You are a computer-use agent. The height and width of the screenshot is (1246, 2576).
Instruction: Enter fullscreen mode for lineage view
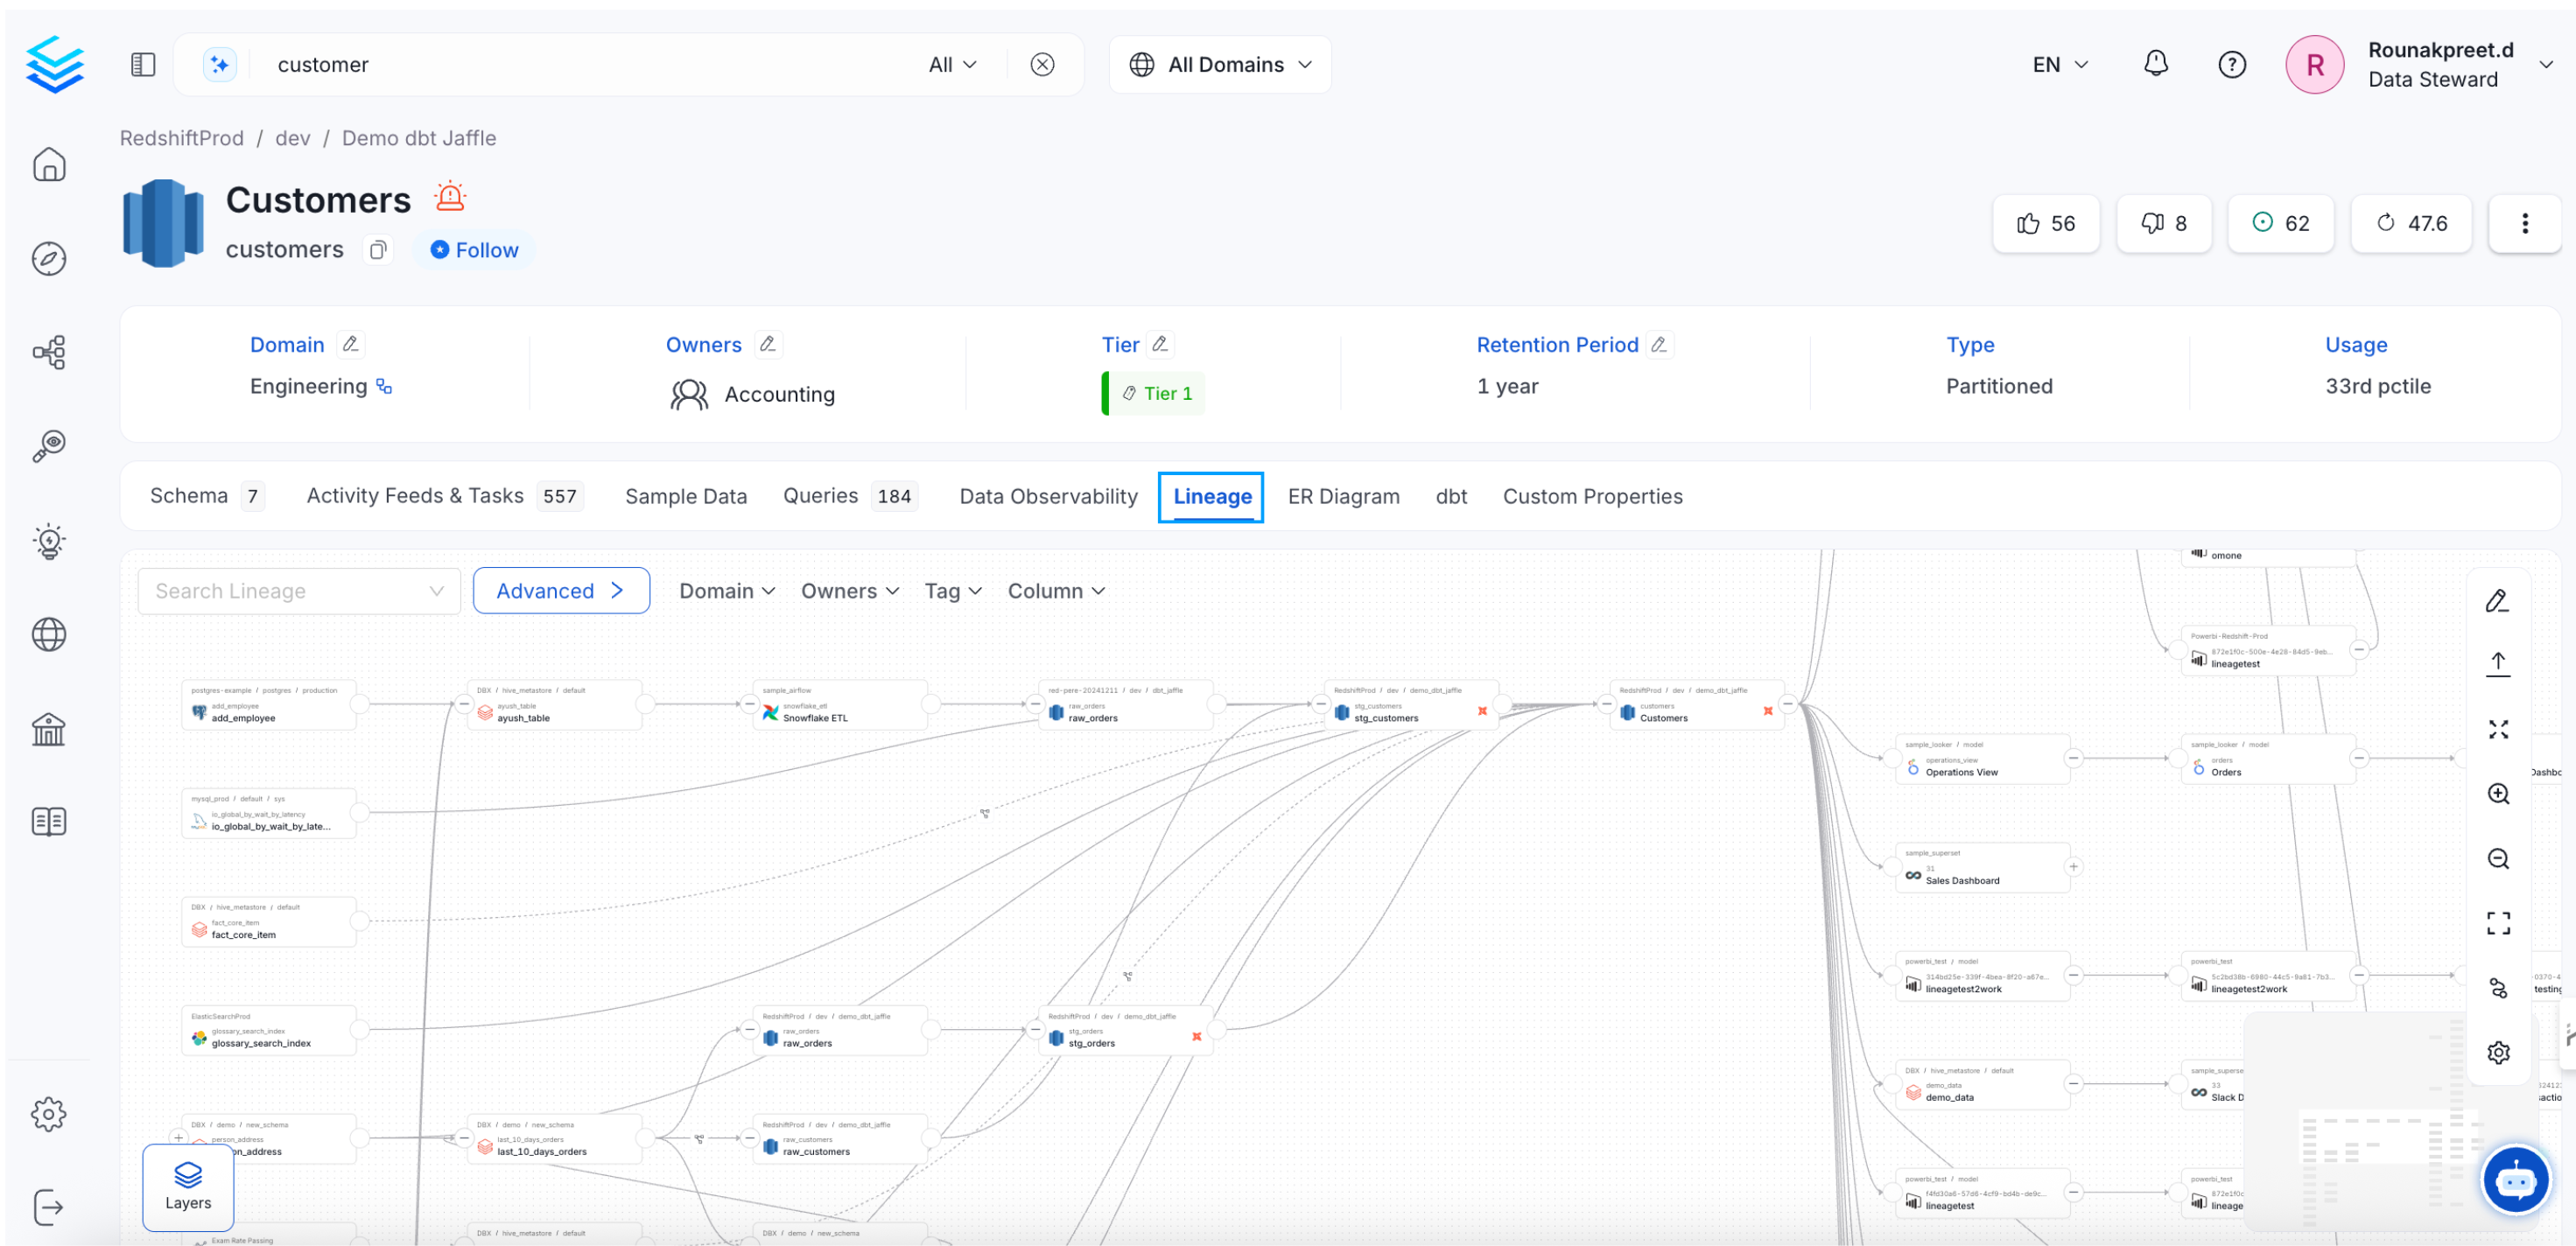click(2498, 922)
